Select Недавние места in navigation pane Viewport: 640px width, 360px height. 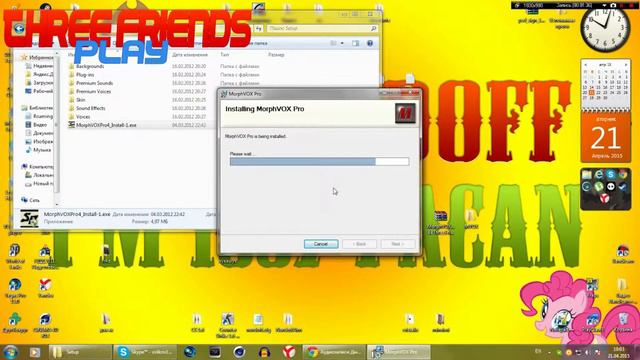tap(40, 66)
